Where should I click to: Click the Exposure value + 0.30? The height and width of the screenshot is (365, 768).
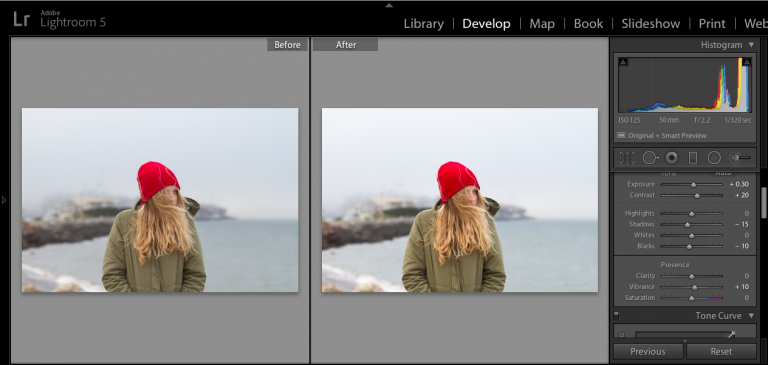739,184
